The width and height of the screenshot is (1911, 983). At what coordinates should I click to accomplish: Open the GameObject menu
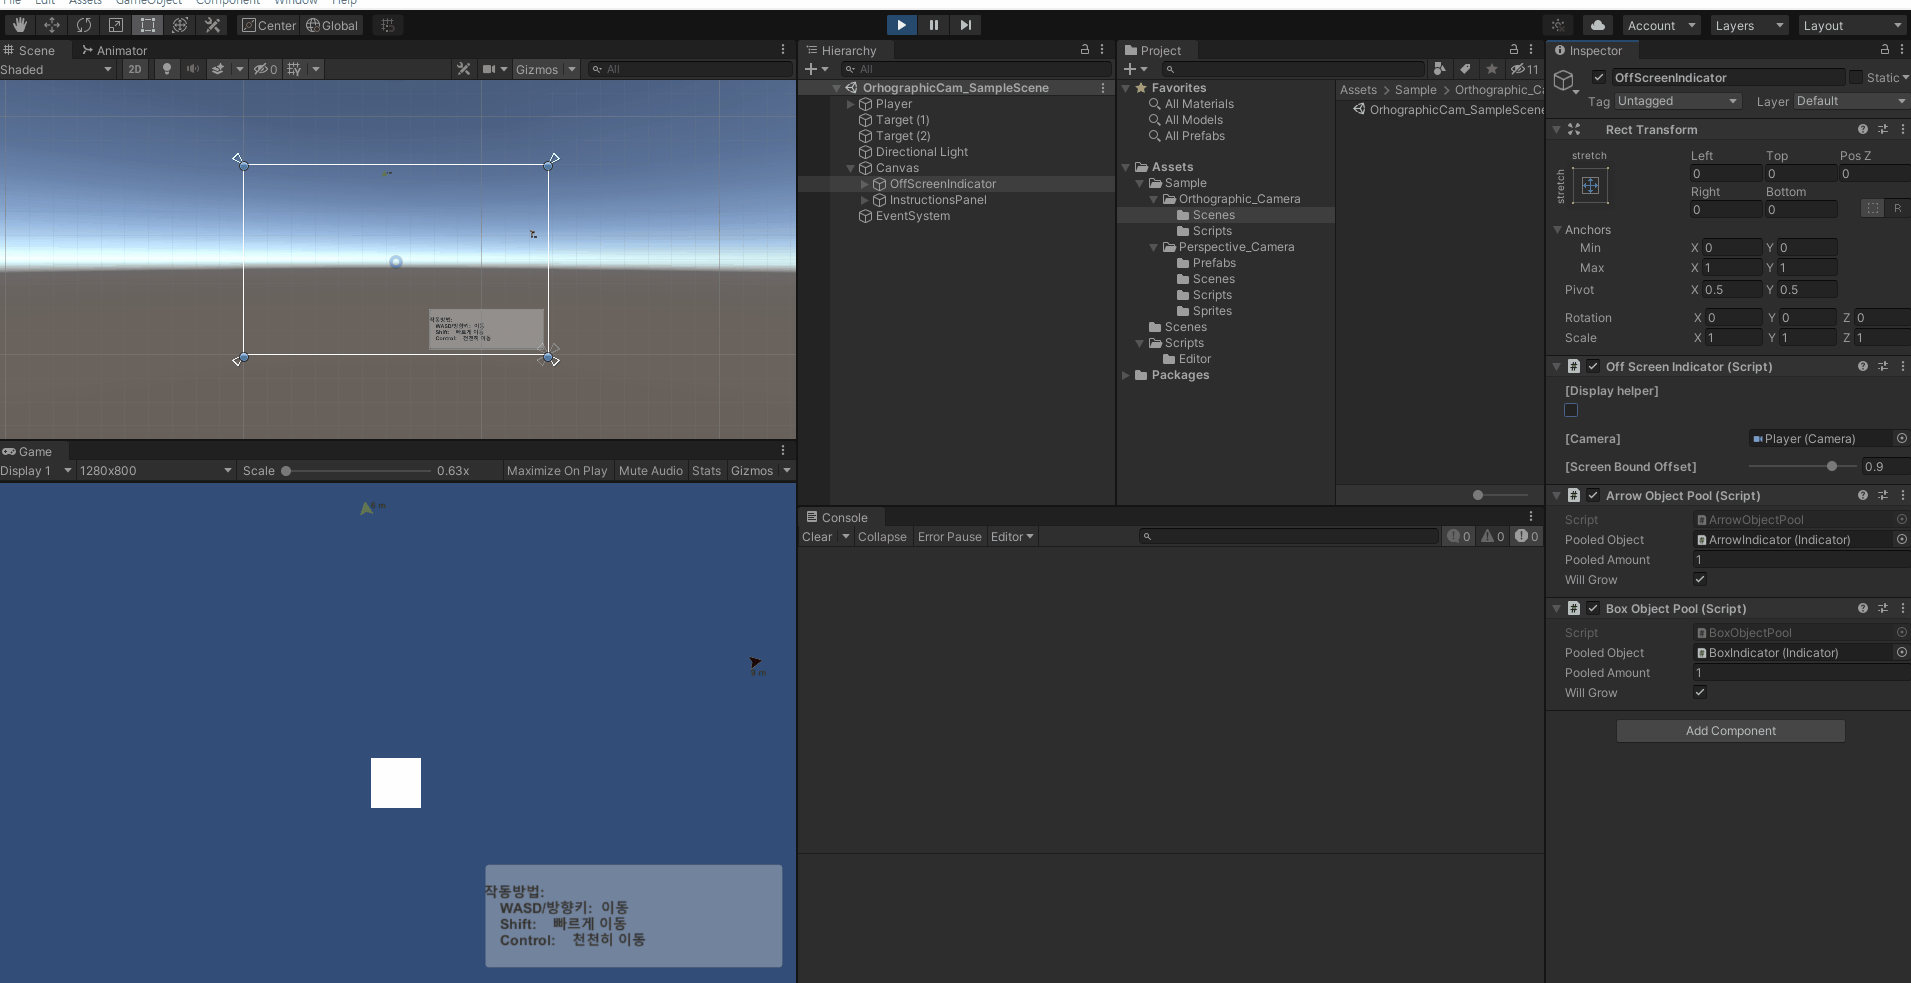click(148, 3)
